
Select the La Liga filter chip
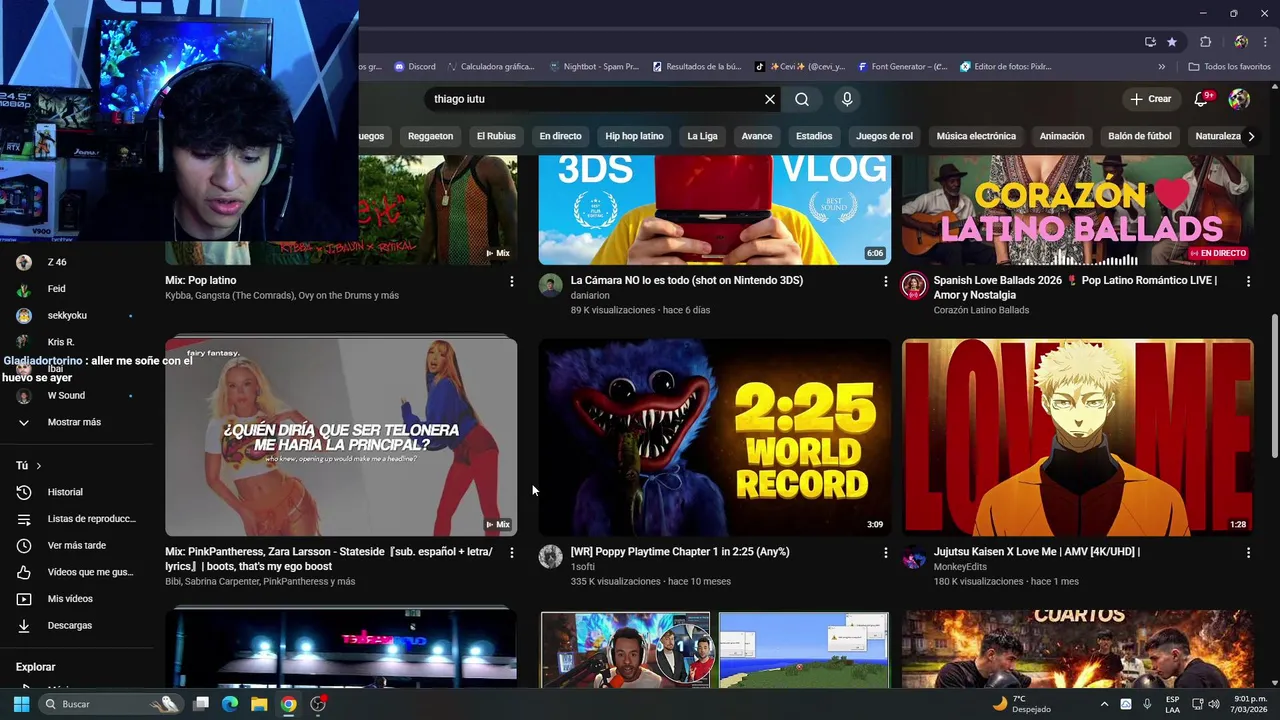(702, 136)
